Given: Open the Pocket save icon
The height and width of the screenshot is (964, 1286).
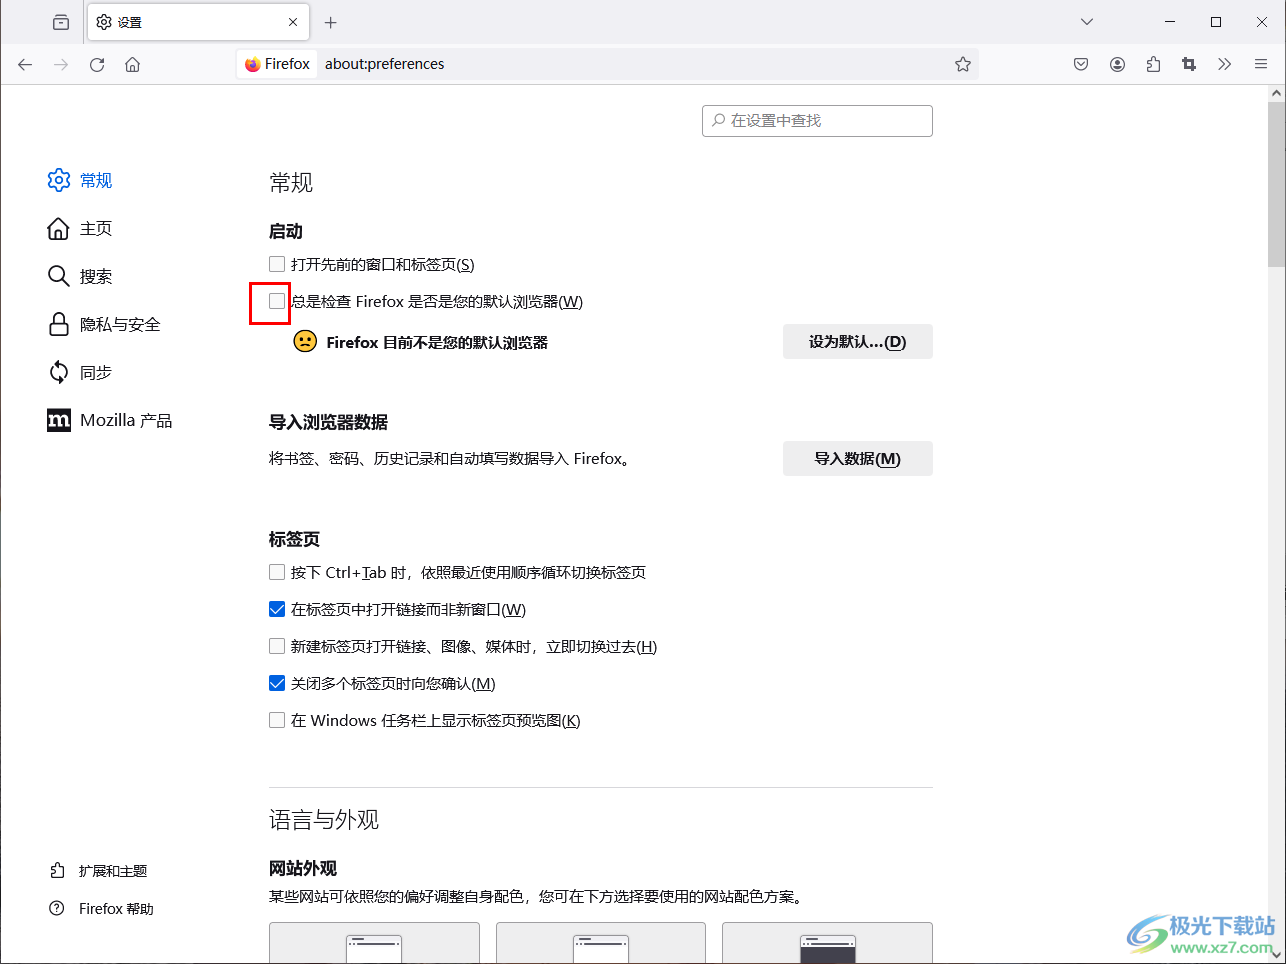Looking at the screenshot, I should point(1081,64).
